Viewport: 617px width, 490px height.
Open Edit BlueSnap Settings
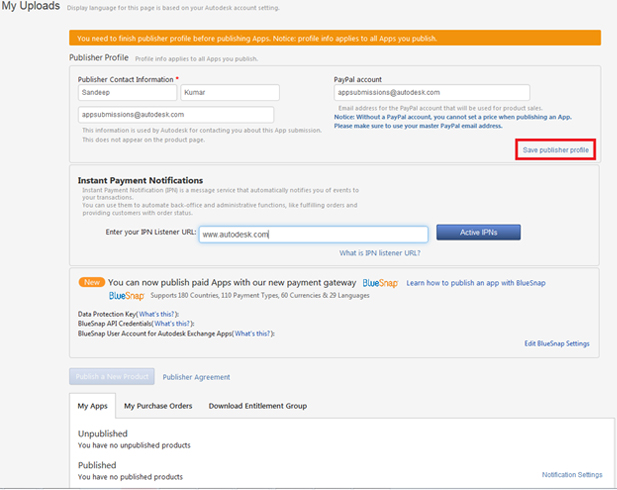556,343
